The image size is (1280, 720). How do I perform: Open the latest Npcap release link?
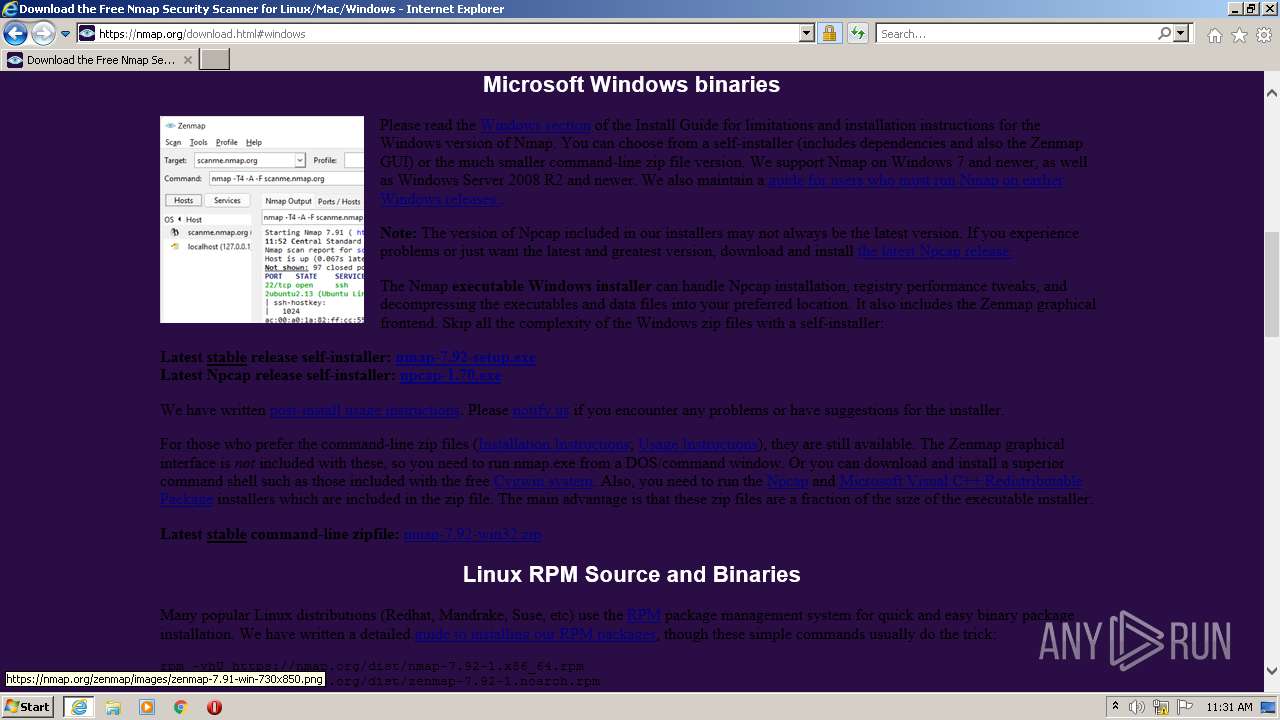(x=935, y=251)
